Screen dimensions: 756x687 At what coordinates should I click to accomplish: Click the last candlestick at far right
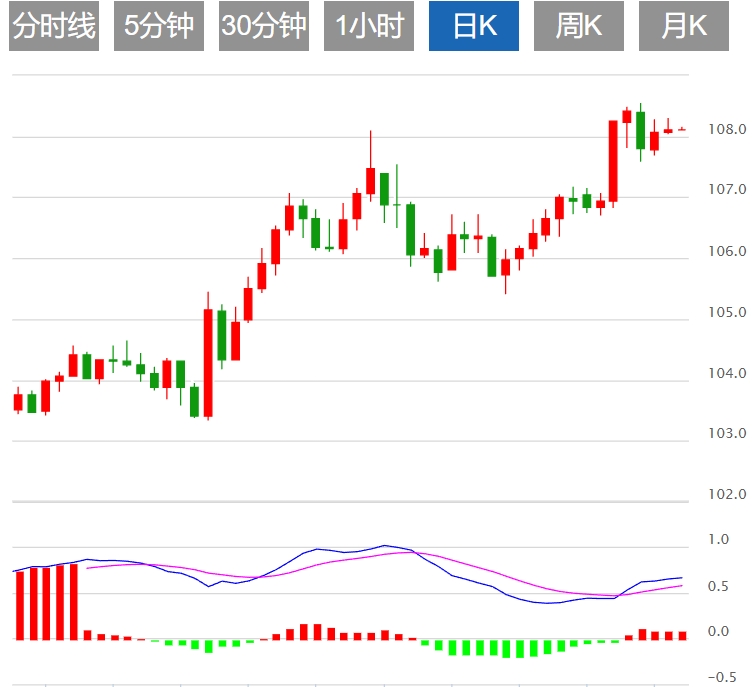coord(682,129)
